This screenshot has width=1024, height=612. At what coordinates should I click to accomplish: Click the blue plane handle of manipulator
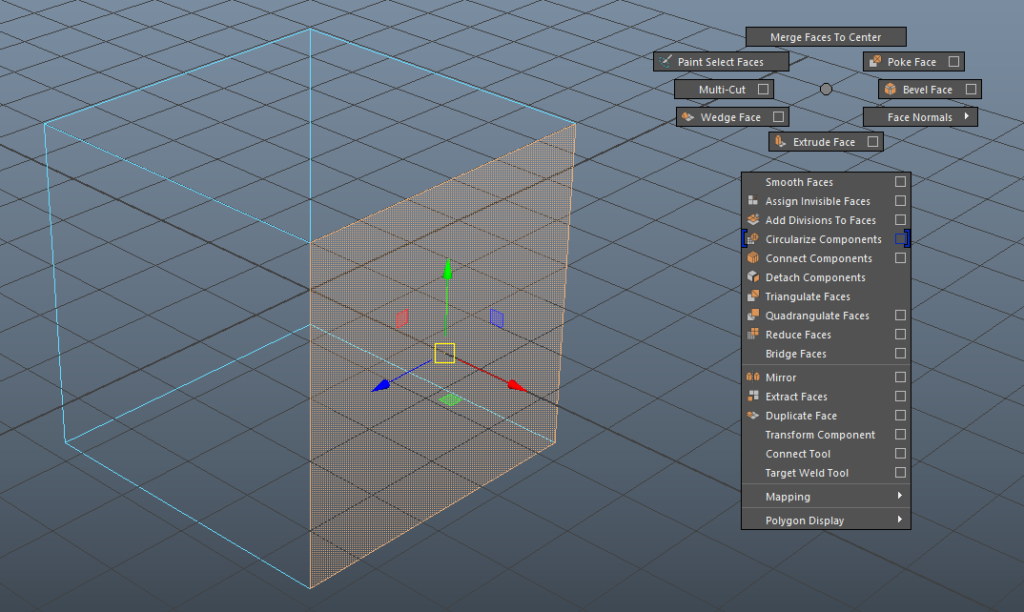[496, 318]
